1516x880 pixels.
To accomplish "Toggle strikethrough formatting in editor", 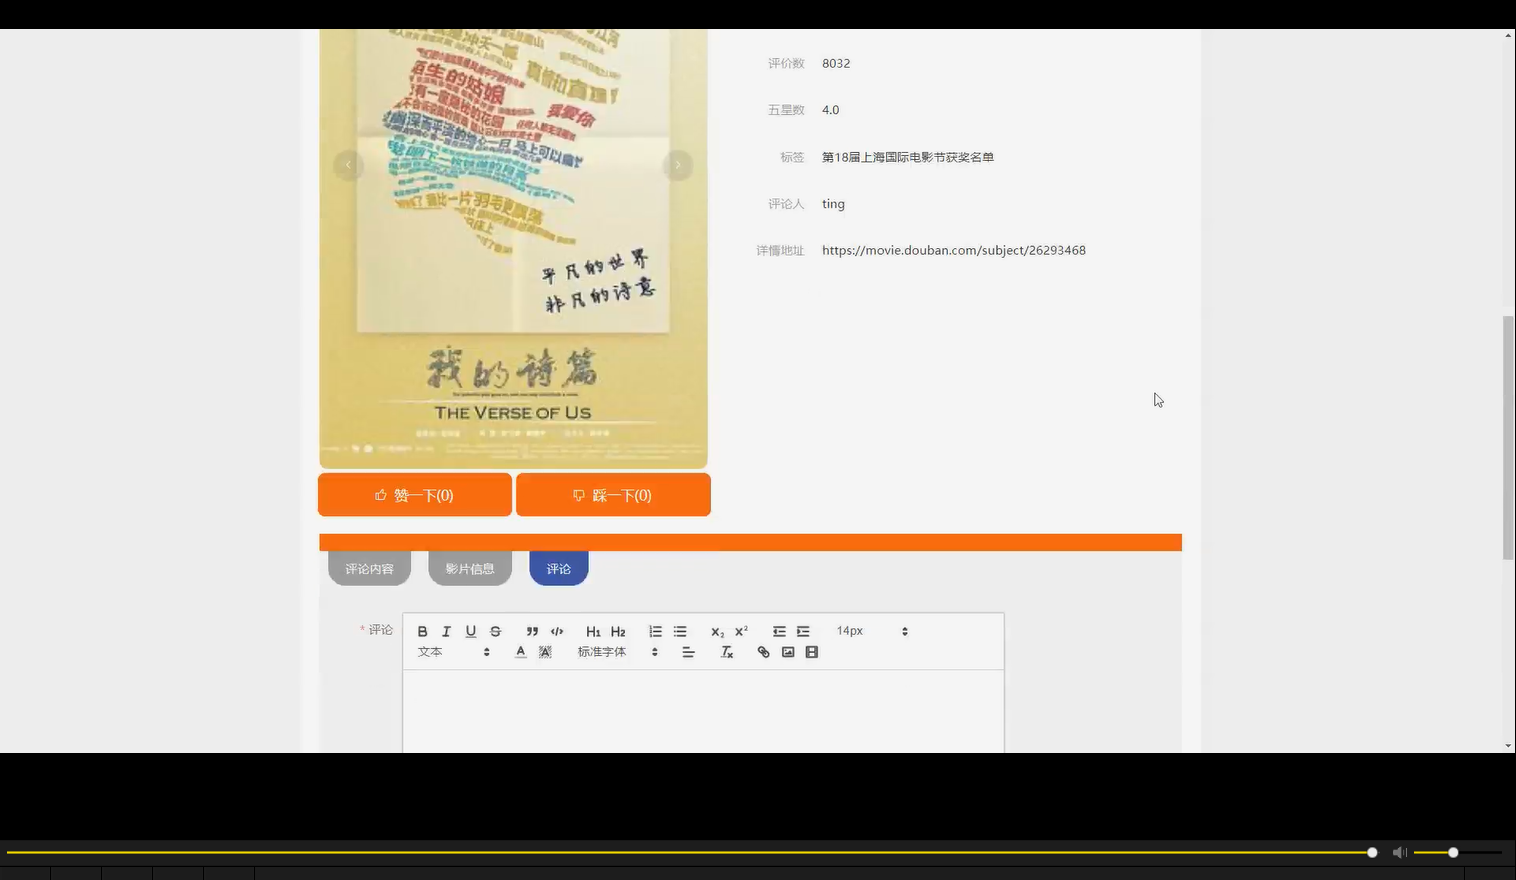I will 495,631.
